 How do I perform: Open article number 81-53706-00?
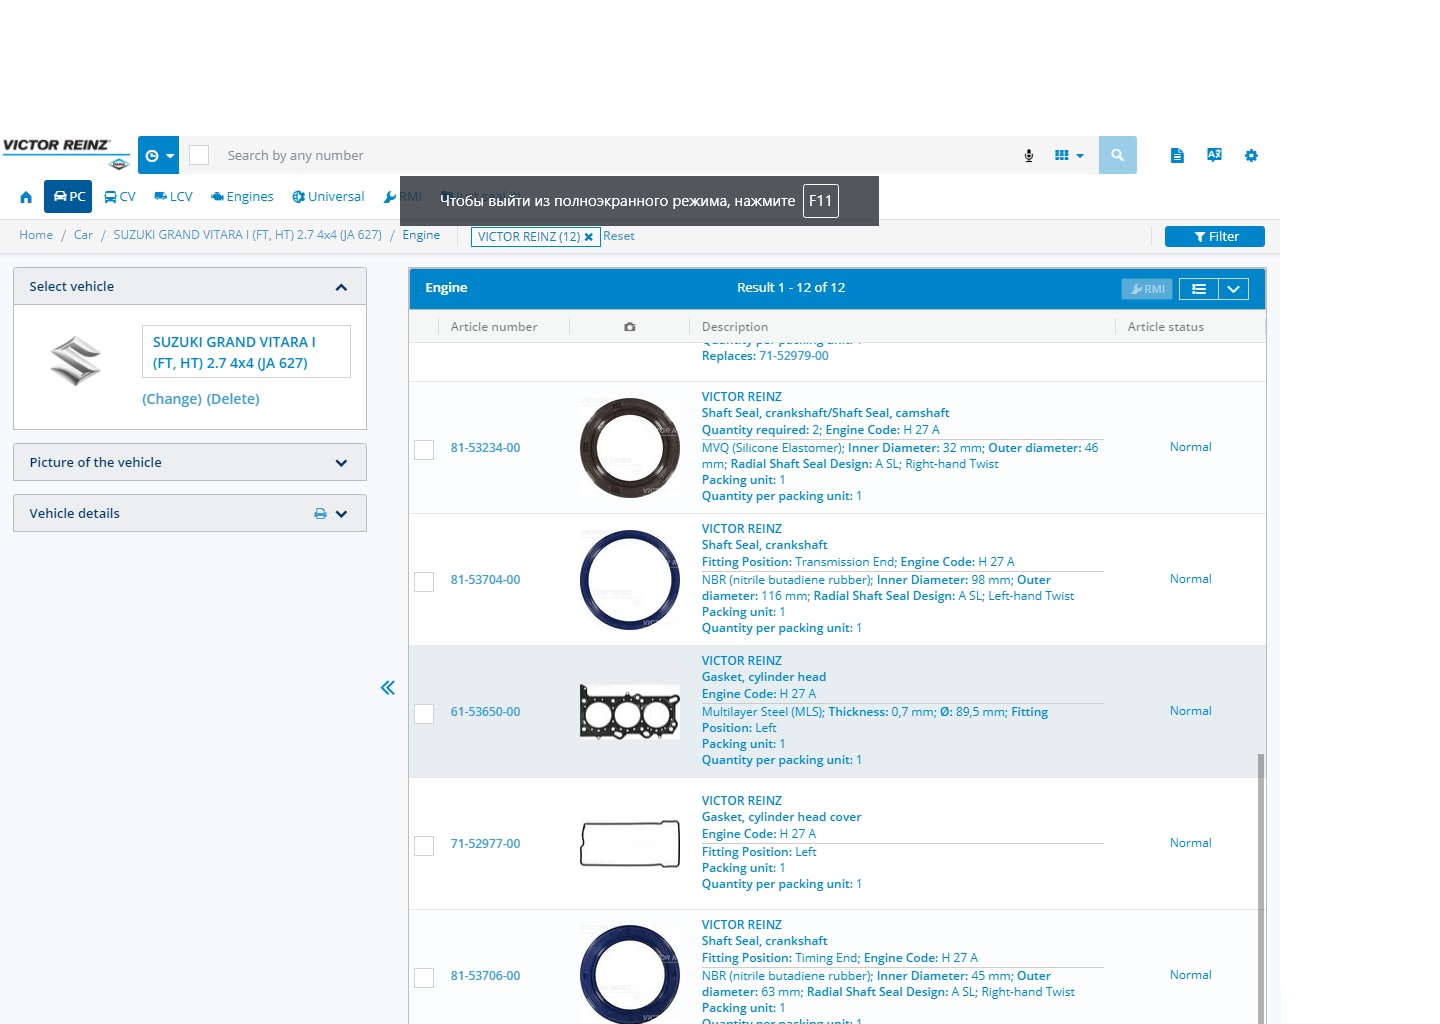point(485,976)
